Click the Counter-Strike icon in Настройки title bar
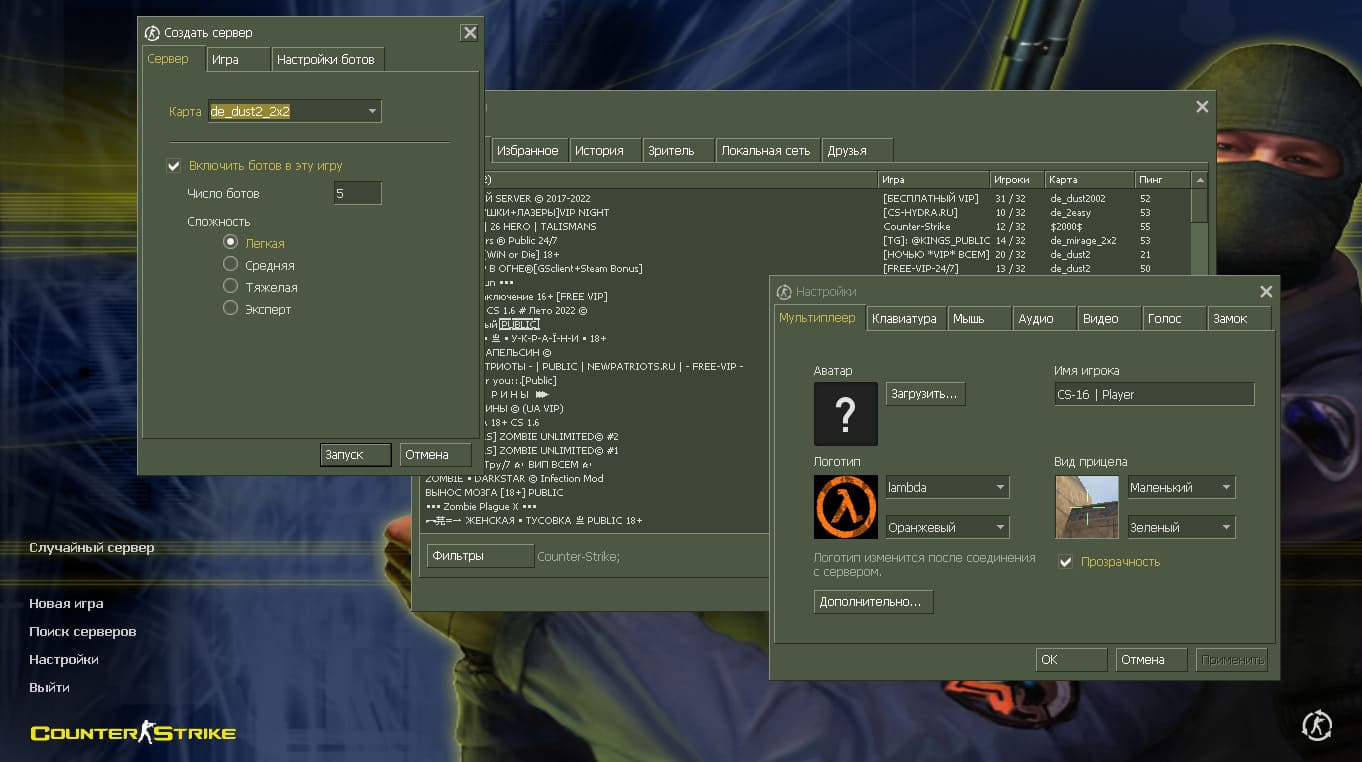The height and width of the screenshot is (762, 1362). coord(785,292)
